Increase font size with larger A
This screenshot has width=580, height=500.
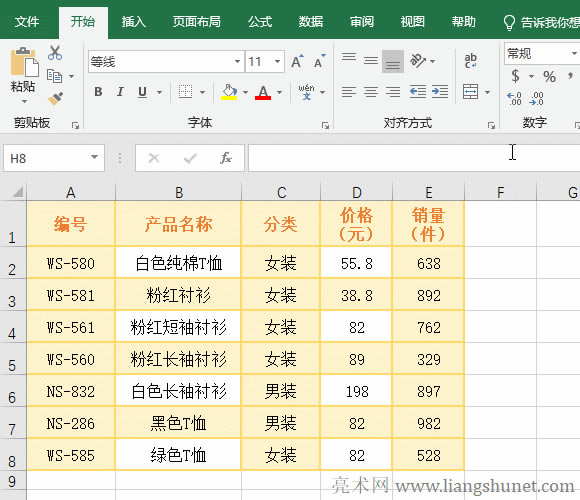click(x=297, y=61)
